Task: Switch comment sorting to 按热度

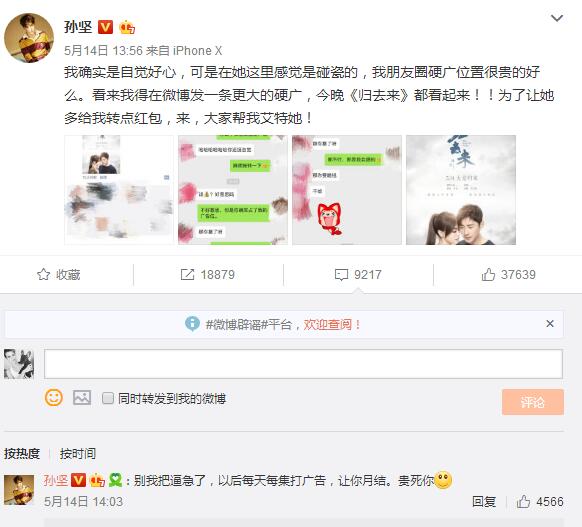Action: [22, 454]
